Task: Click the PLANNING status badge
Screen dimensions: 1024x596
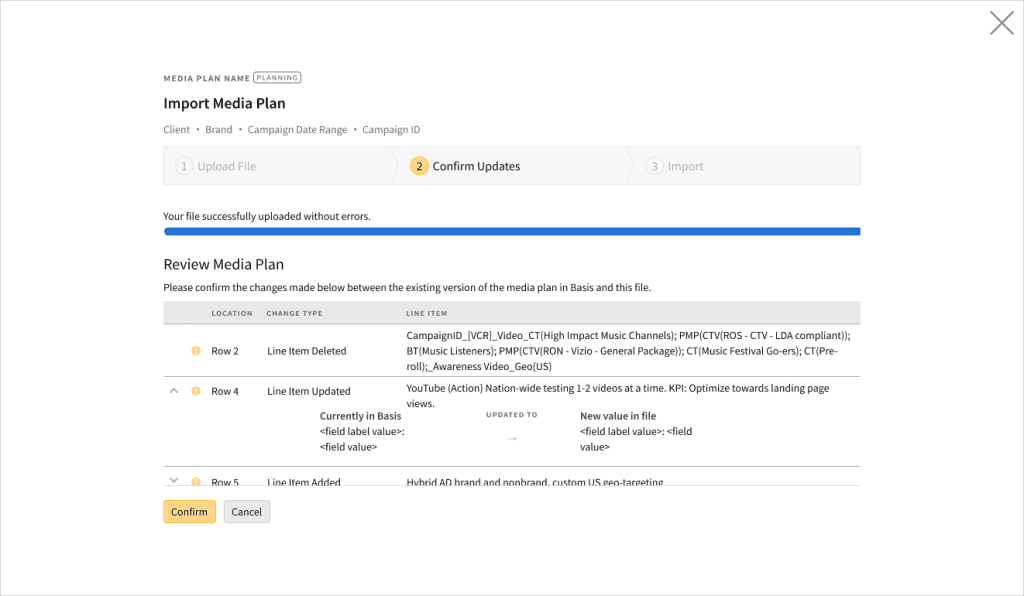Action: (277, 77)
